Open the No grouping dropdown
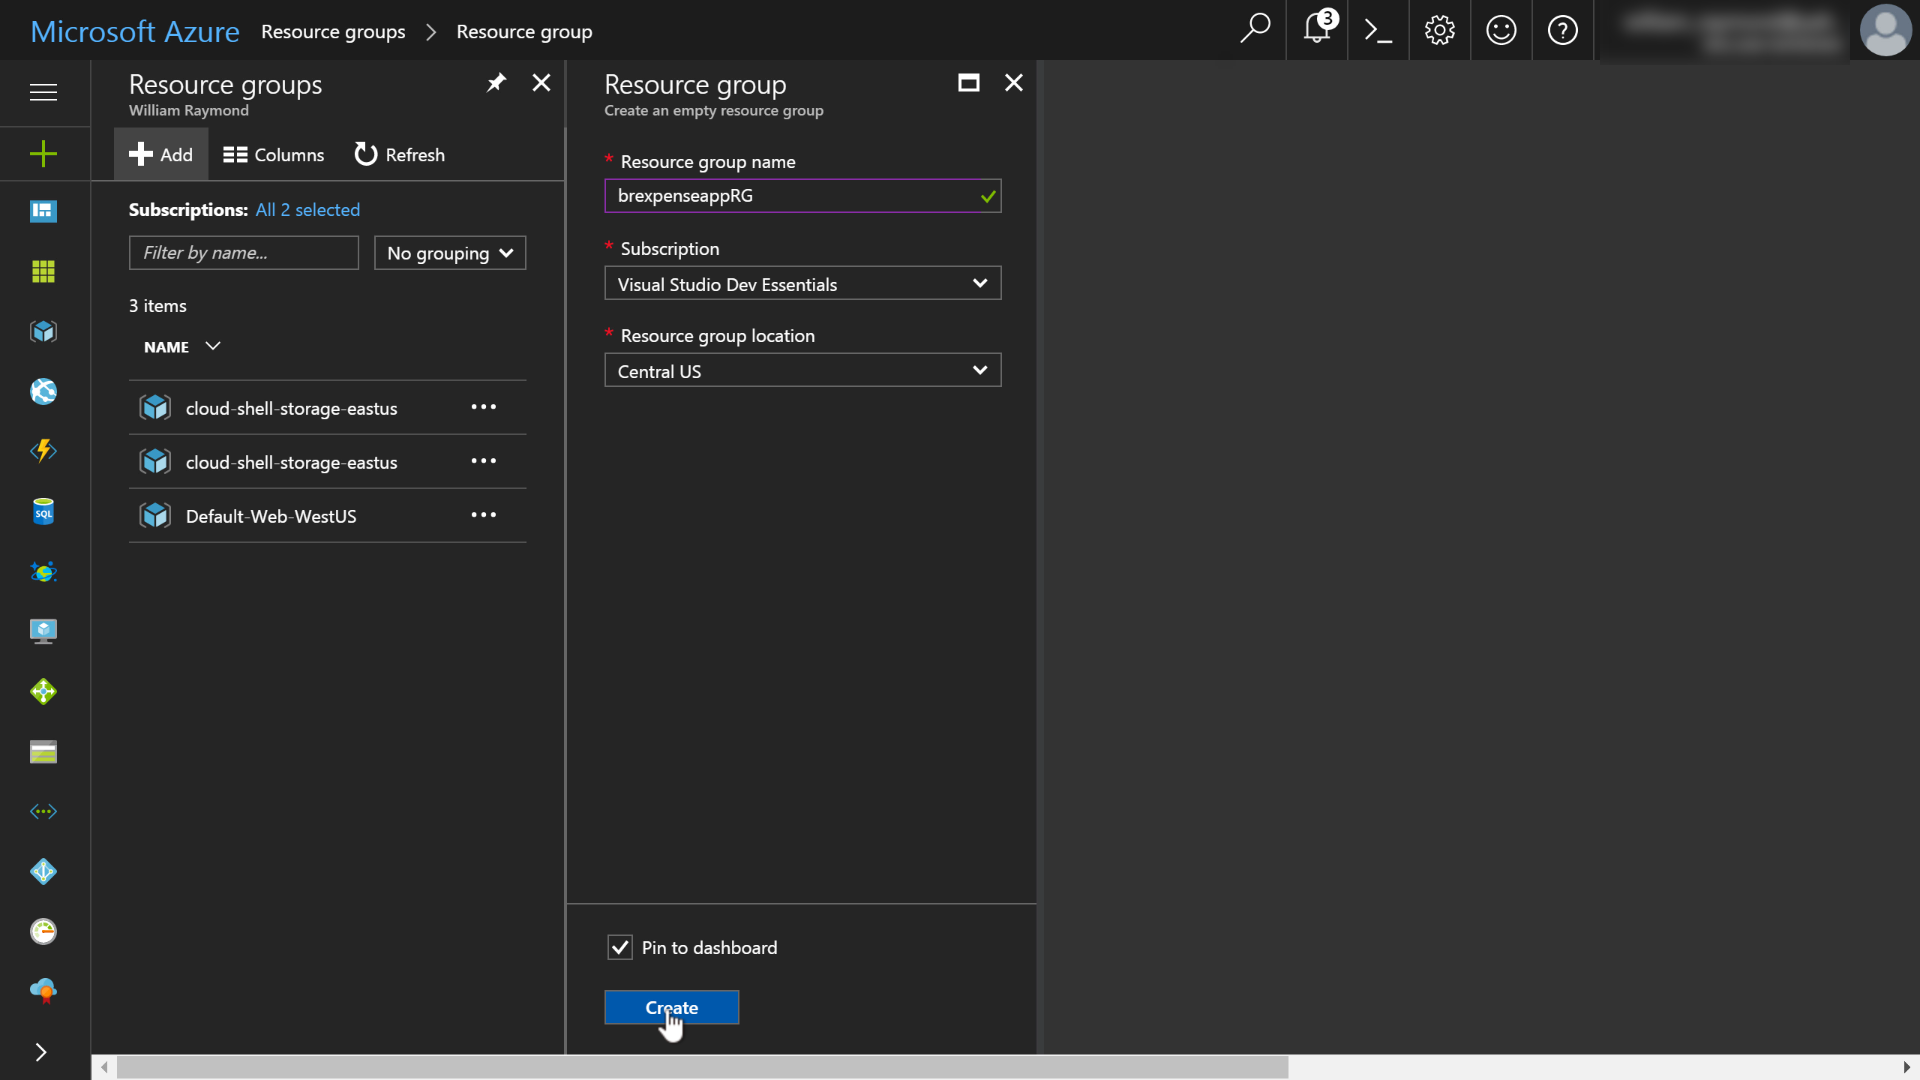 [450, 253]
